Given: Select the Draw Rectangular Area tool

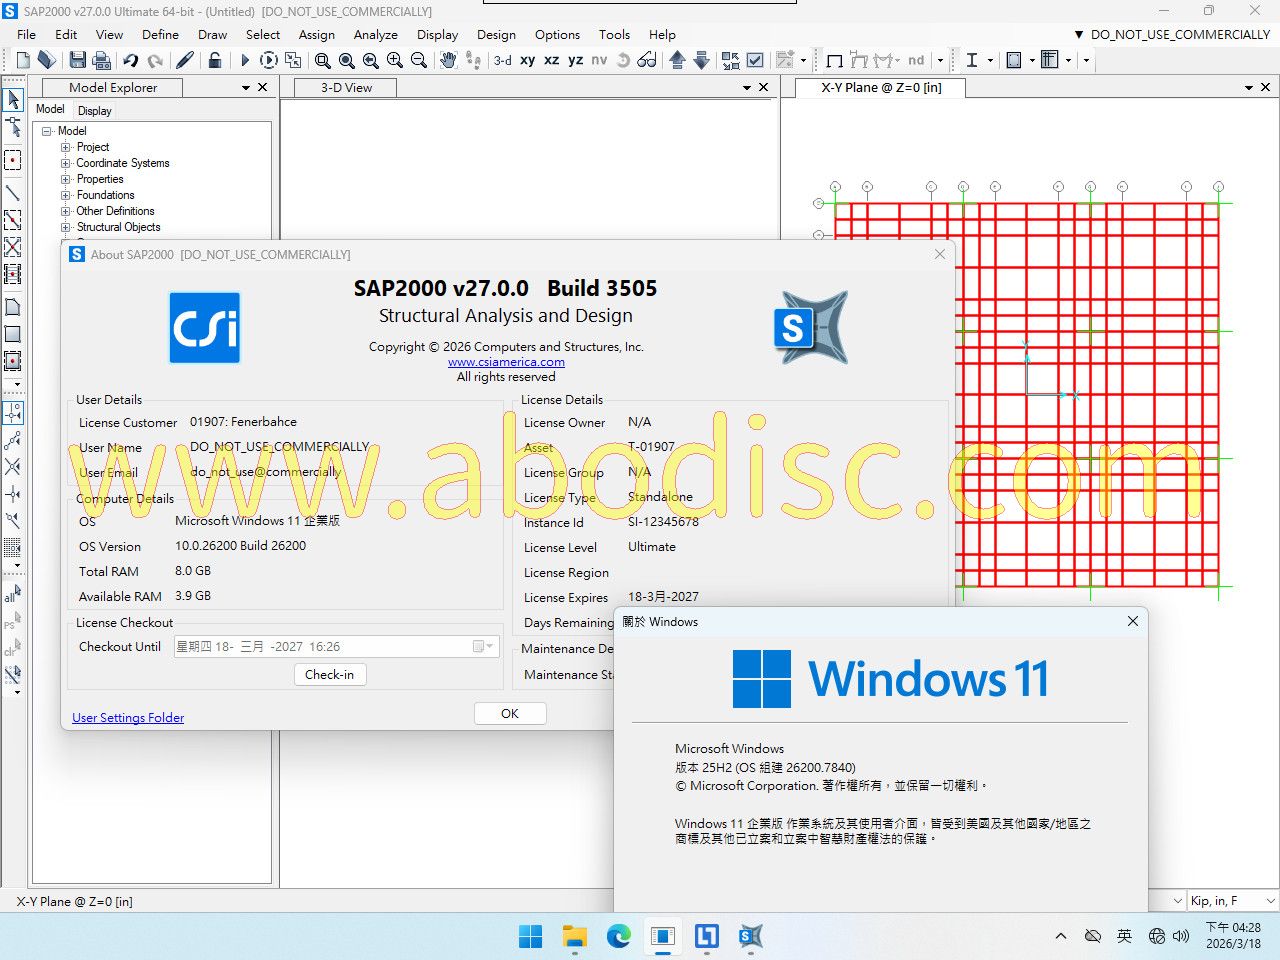Looking at the screenshot, I should click(x=13, y=334).
